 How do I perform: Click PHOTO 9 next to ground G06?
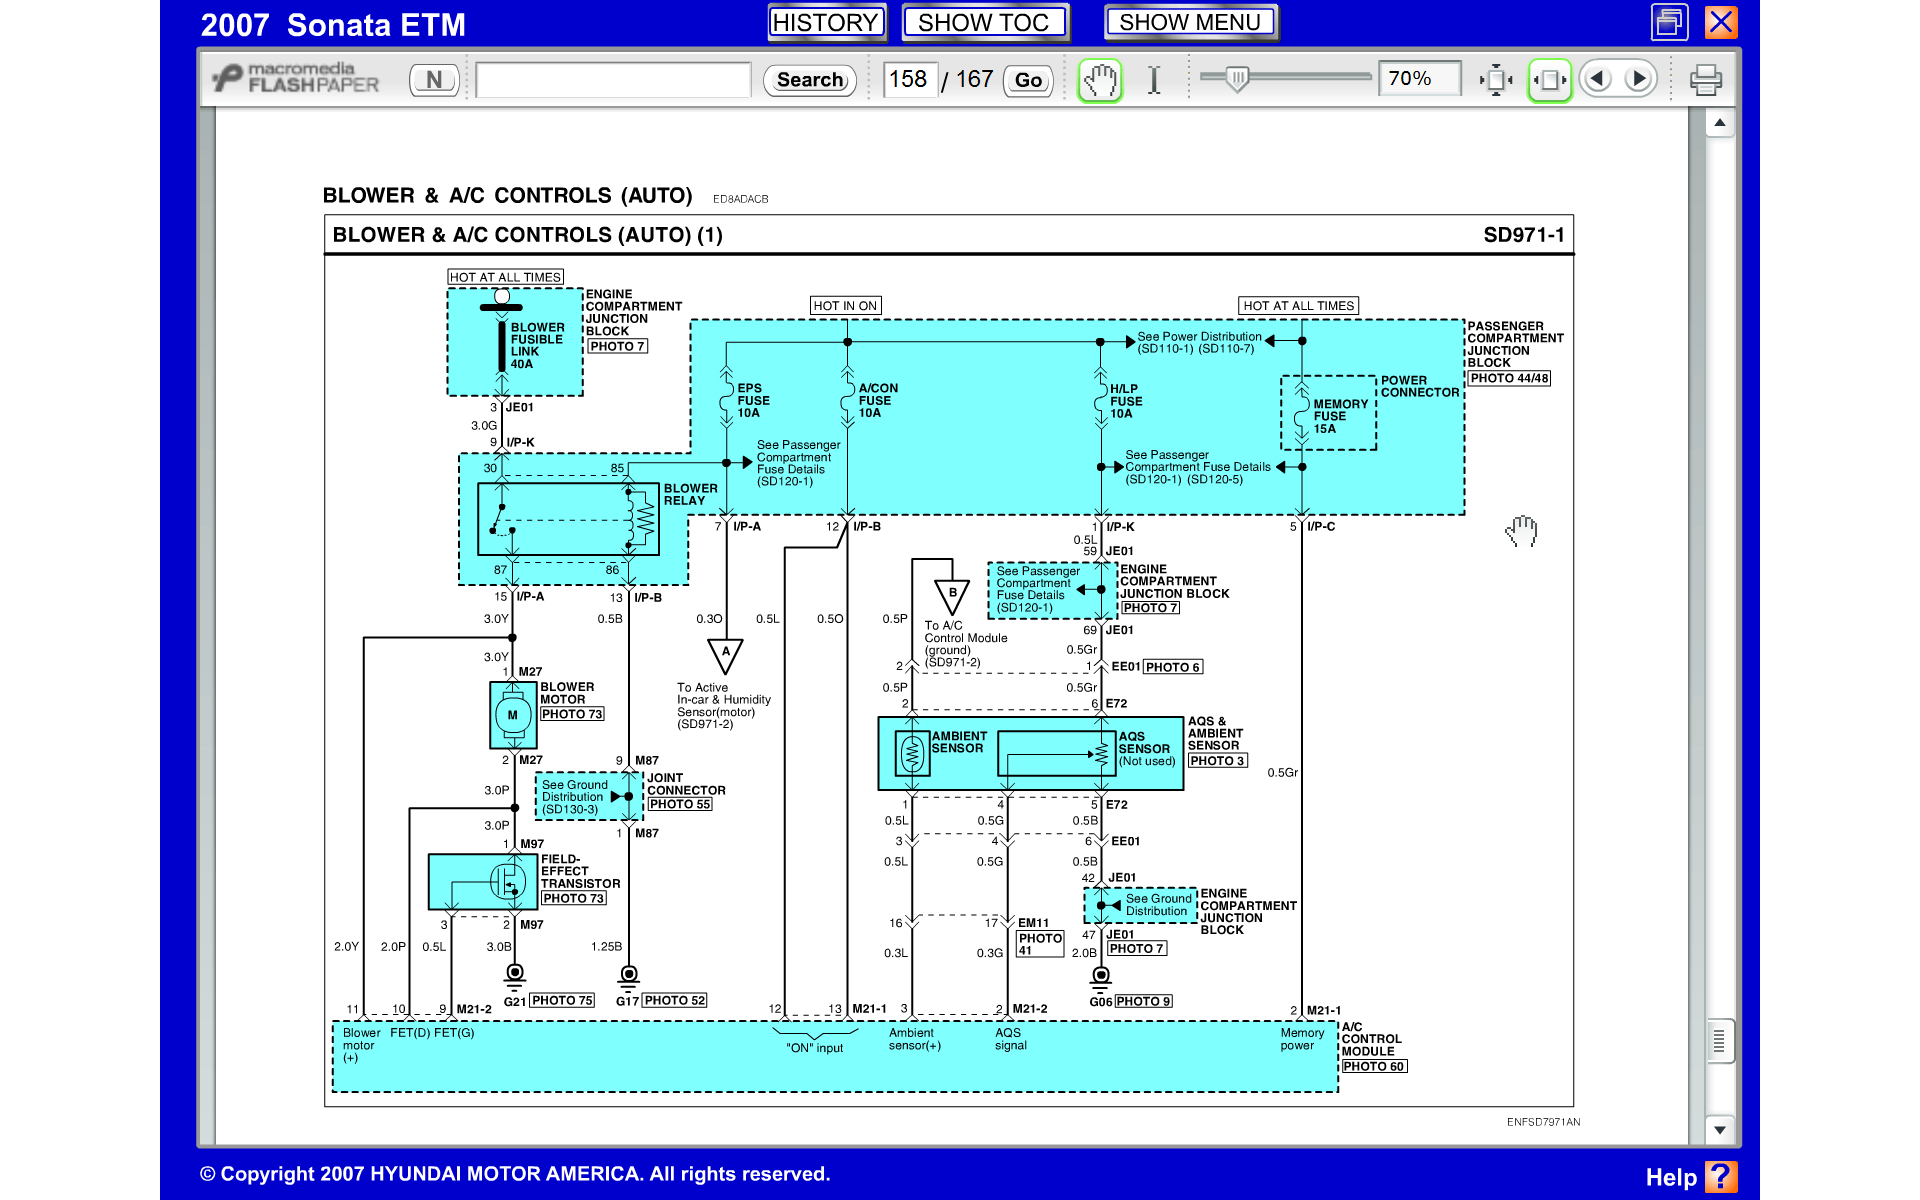tap(1144, 1001)
